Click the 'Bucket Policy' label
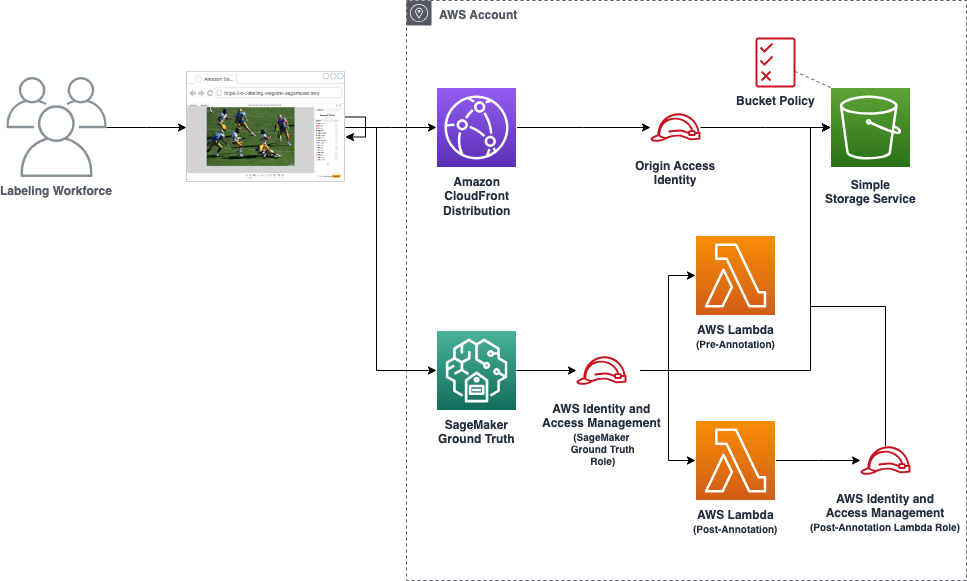The width and height of the screenshot is (967, 581). coord(775,101)
